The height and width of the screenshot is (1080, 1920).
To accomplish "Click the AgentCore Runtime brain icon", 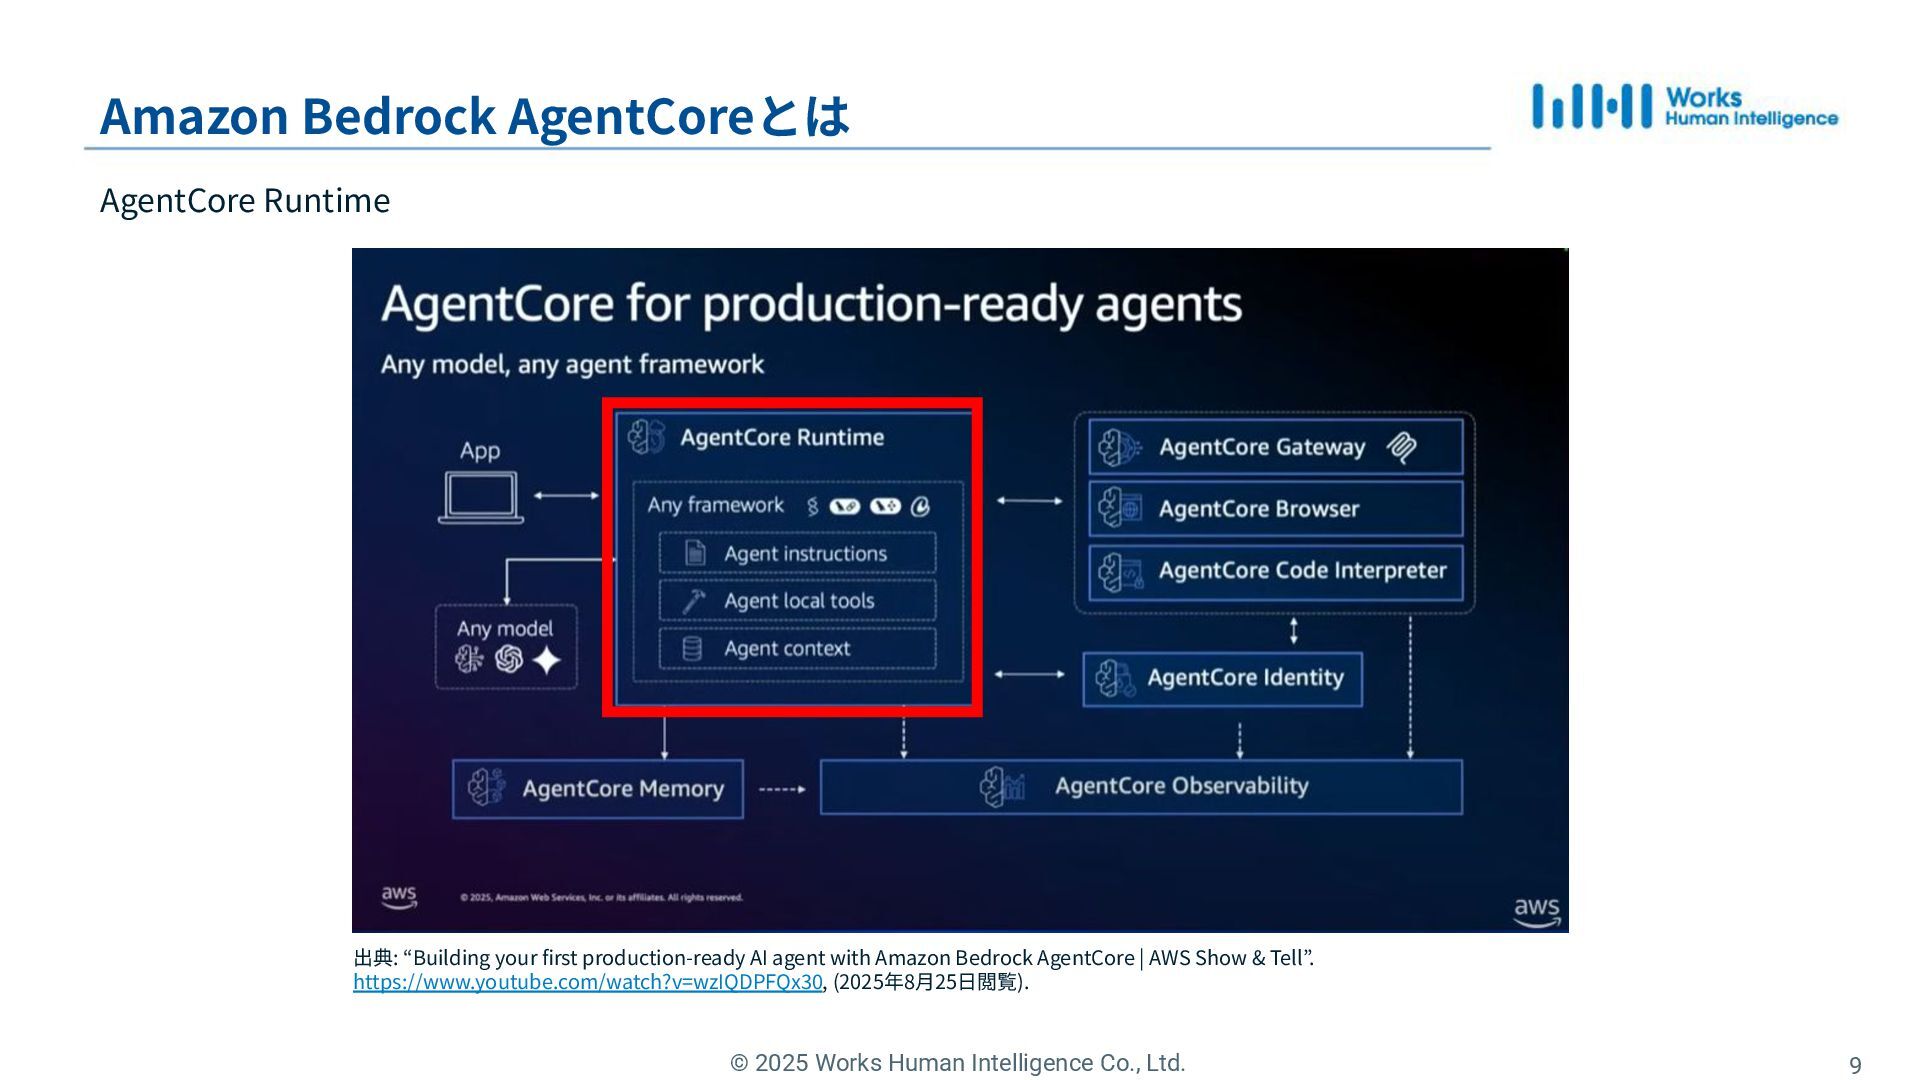I will [x=647, y=437].
